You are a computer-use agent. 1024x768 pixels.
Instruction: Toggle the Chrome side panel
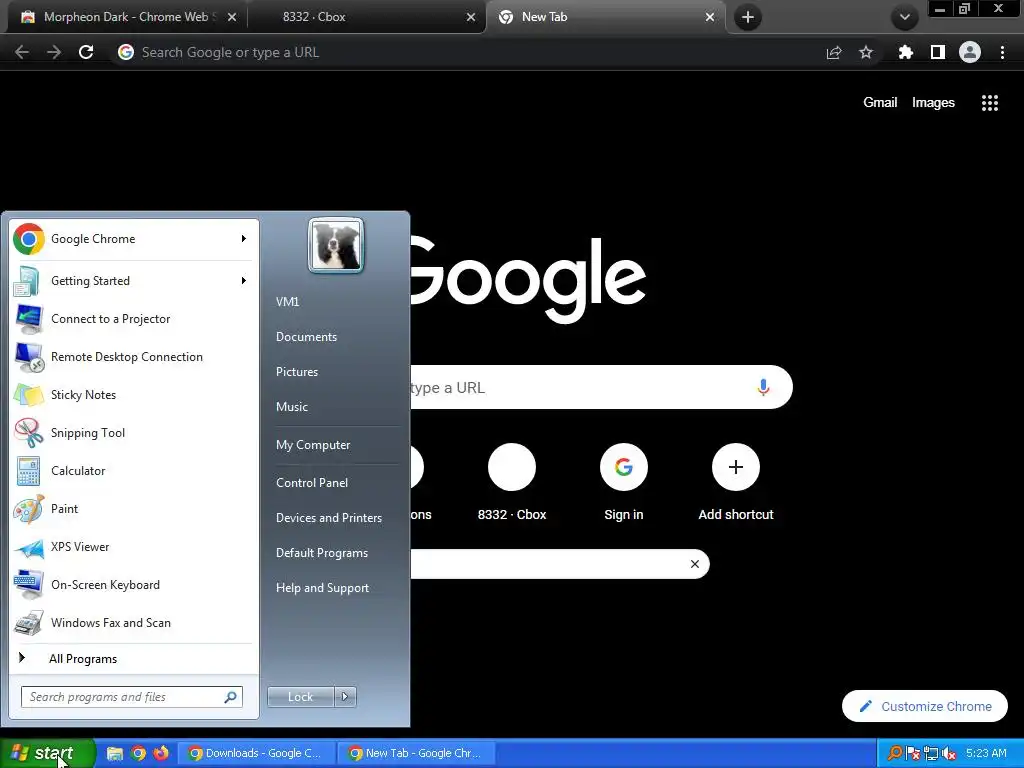pos(937,52)
